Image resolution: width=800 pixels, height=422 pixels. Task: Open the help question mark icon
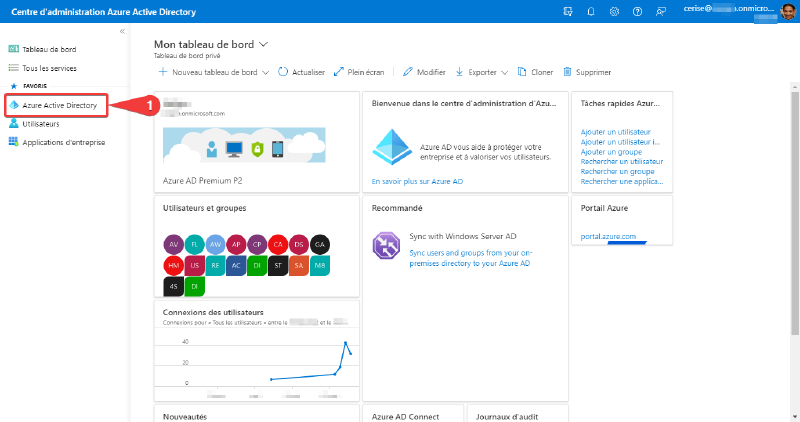pyautogui.click(x=637, y=11)
